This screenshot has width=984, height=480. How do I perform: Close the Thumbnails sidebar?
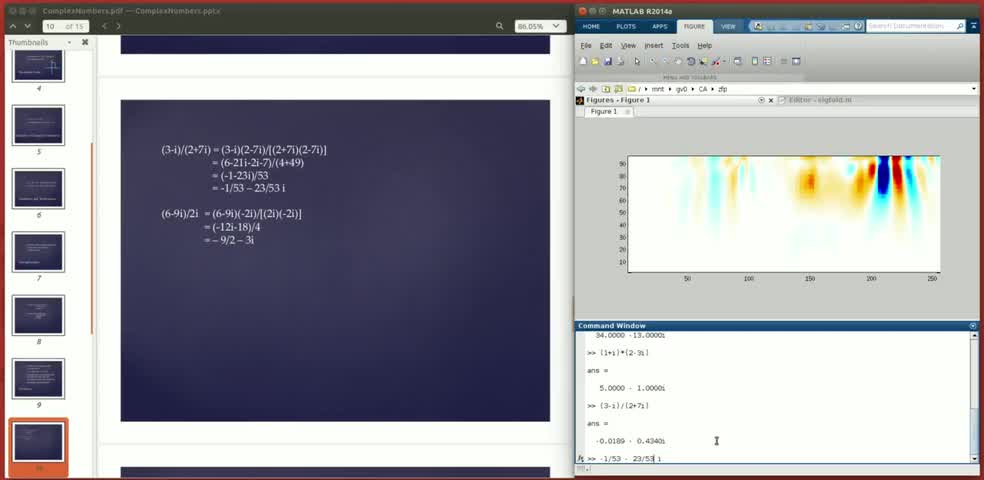(85, 43)
